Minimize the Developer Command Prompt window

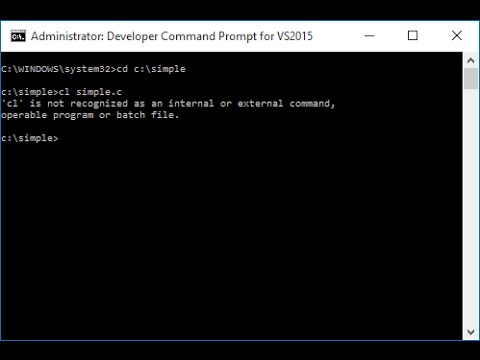coord(369,36)
